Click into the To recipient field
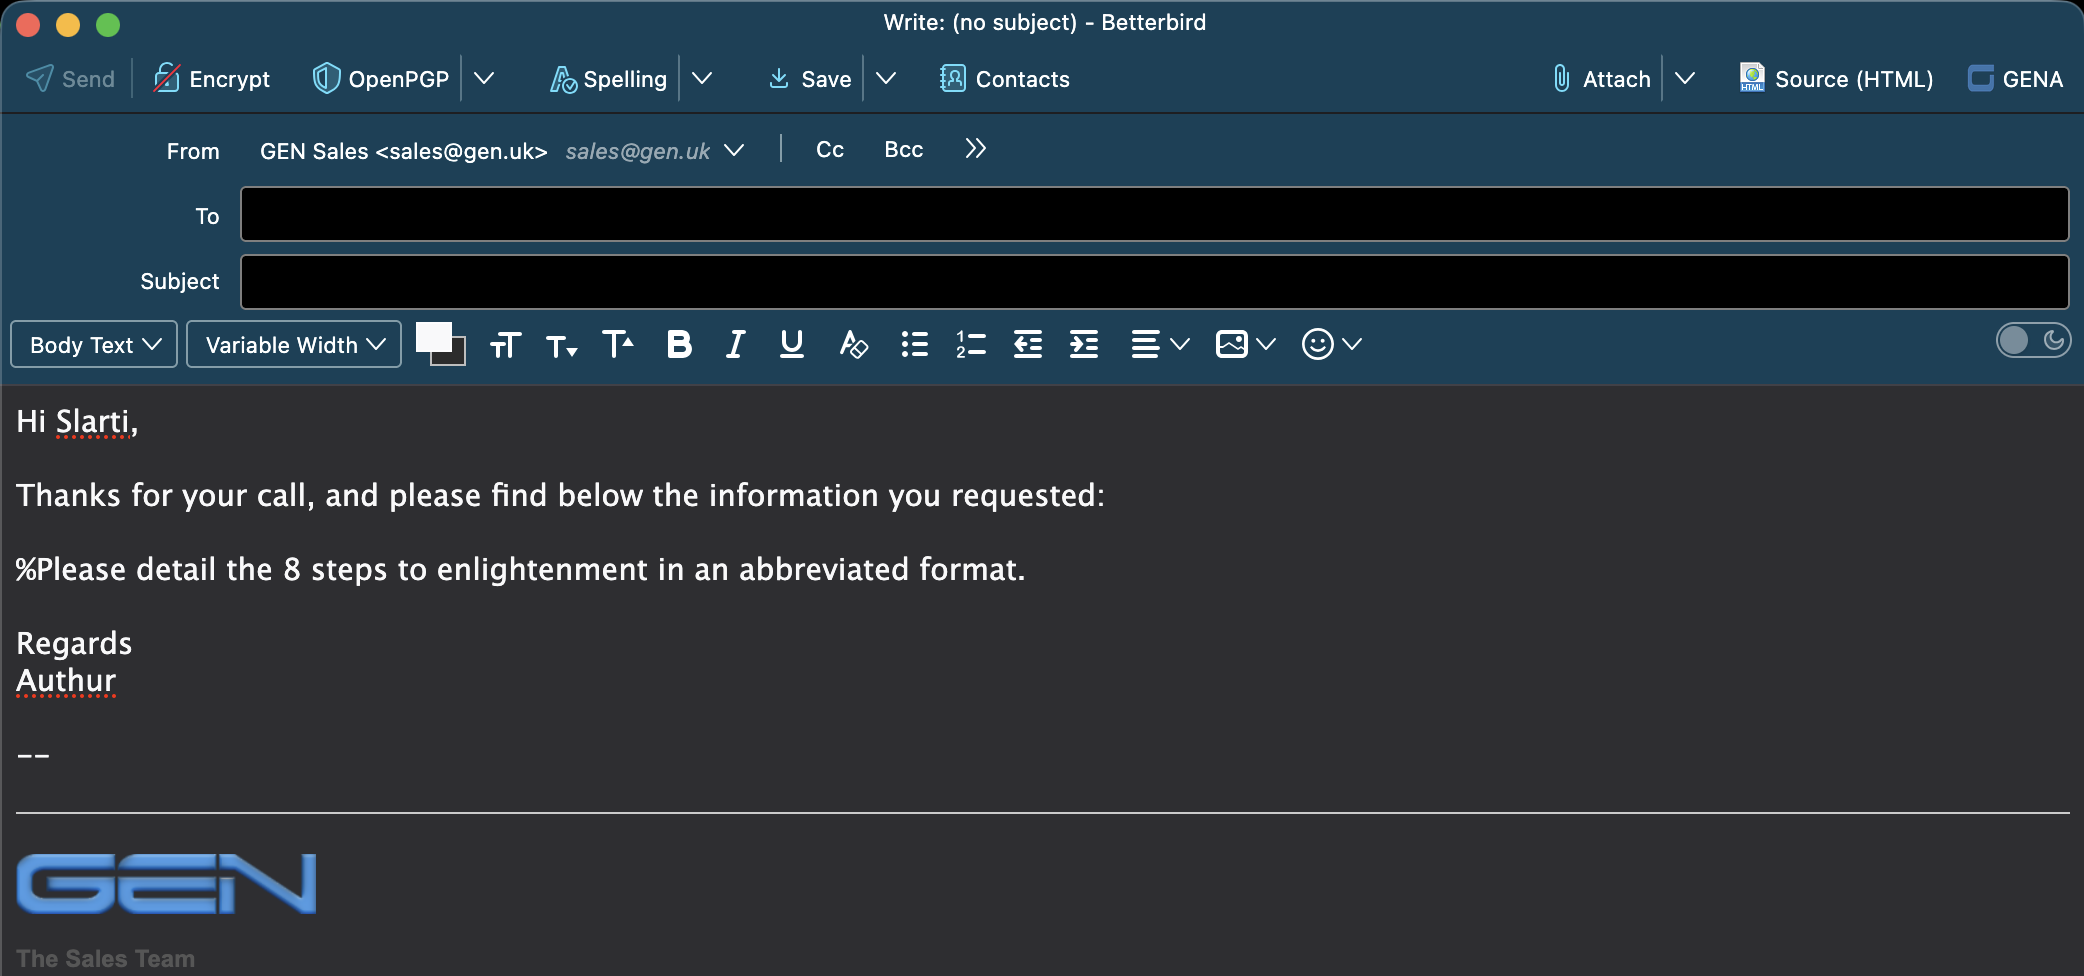2084x976 pixels. 1154,214
